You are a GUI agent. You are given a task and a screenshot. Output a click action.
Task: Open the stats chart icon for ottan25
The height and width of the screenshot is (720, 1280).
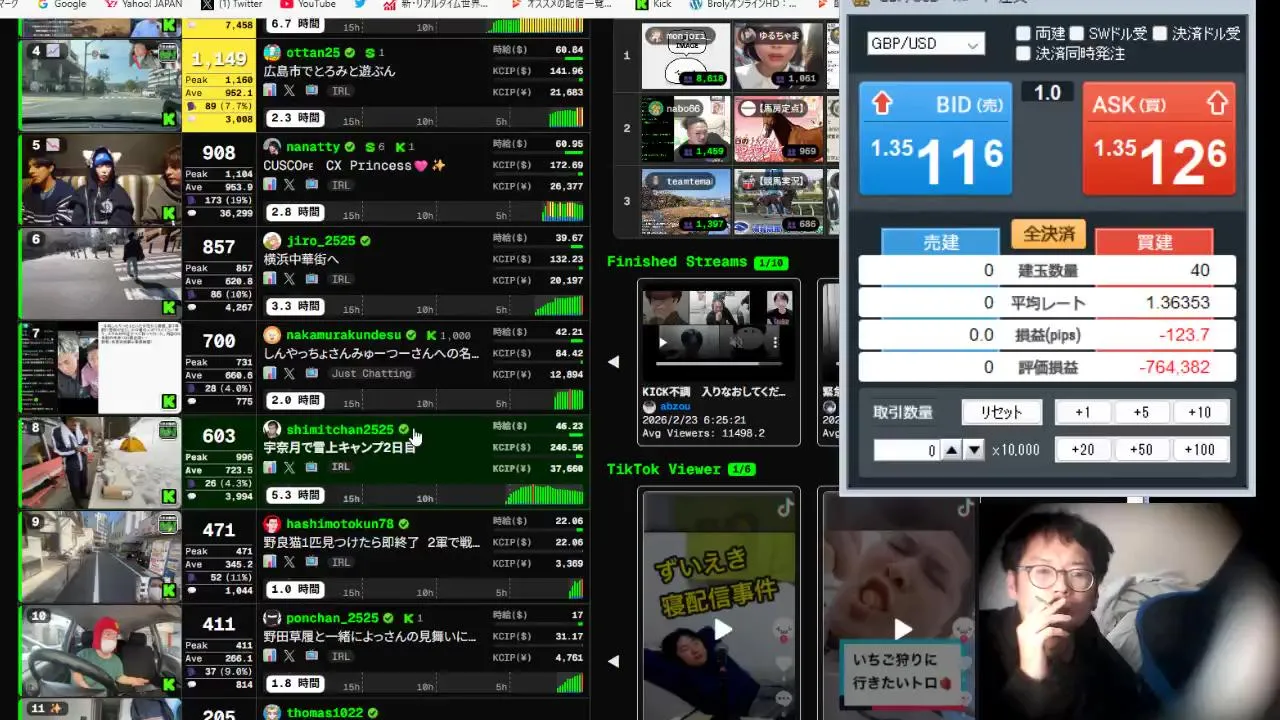pos(270,90)
